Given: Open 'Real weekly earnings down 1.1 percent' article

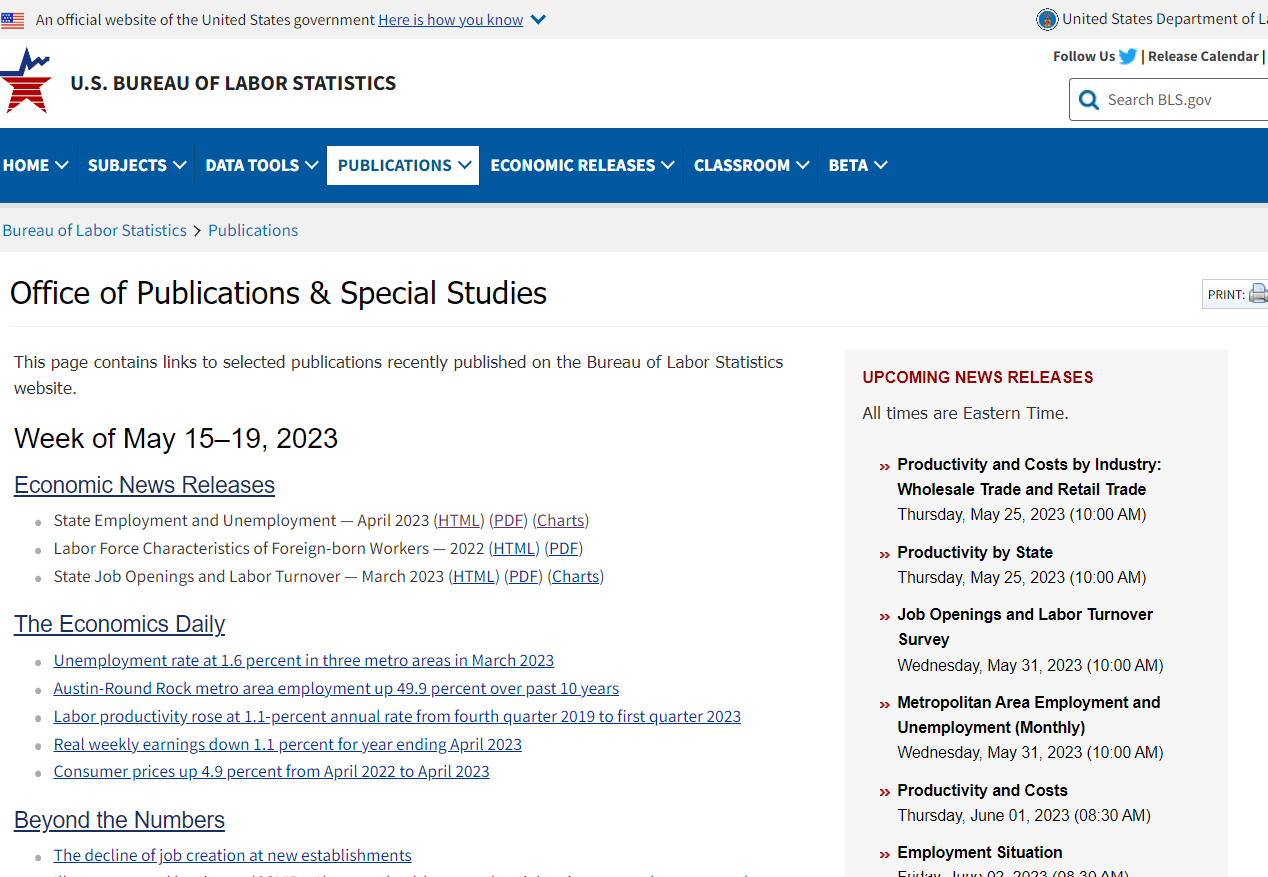Looking at the screenshot, I should [x=288, y=744].
